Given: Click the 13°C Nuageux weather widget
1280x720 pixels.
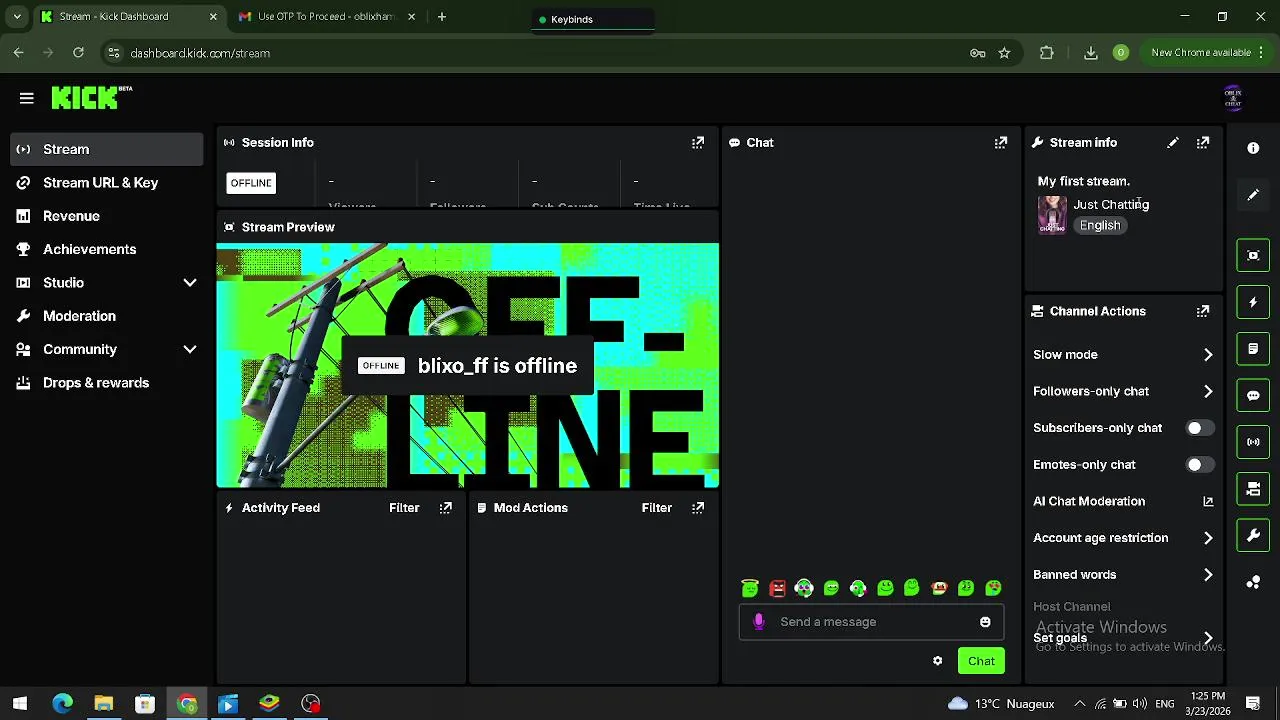Looking at the screenshot, I should click(1000, 704).
